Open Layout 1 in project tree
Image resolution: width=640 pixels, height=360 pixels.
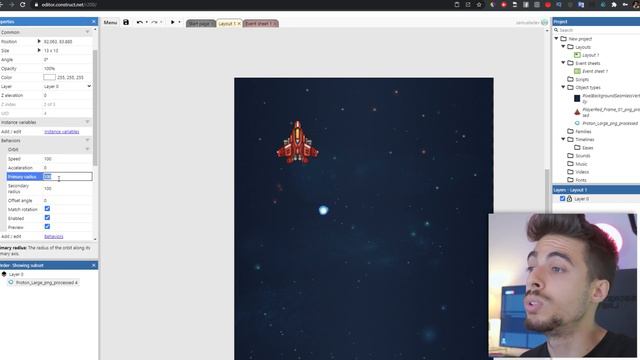click(x=590, y=55)
